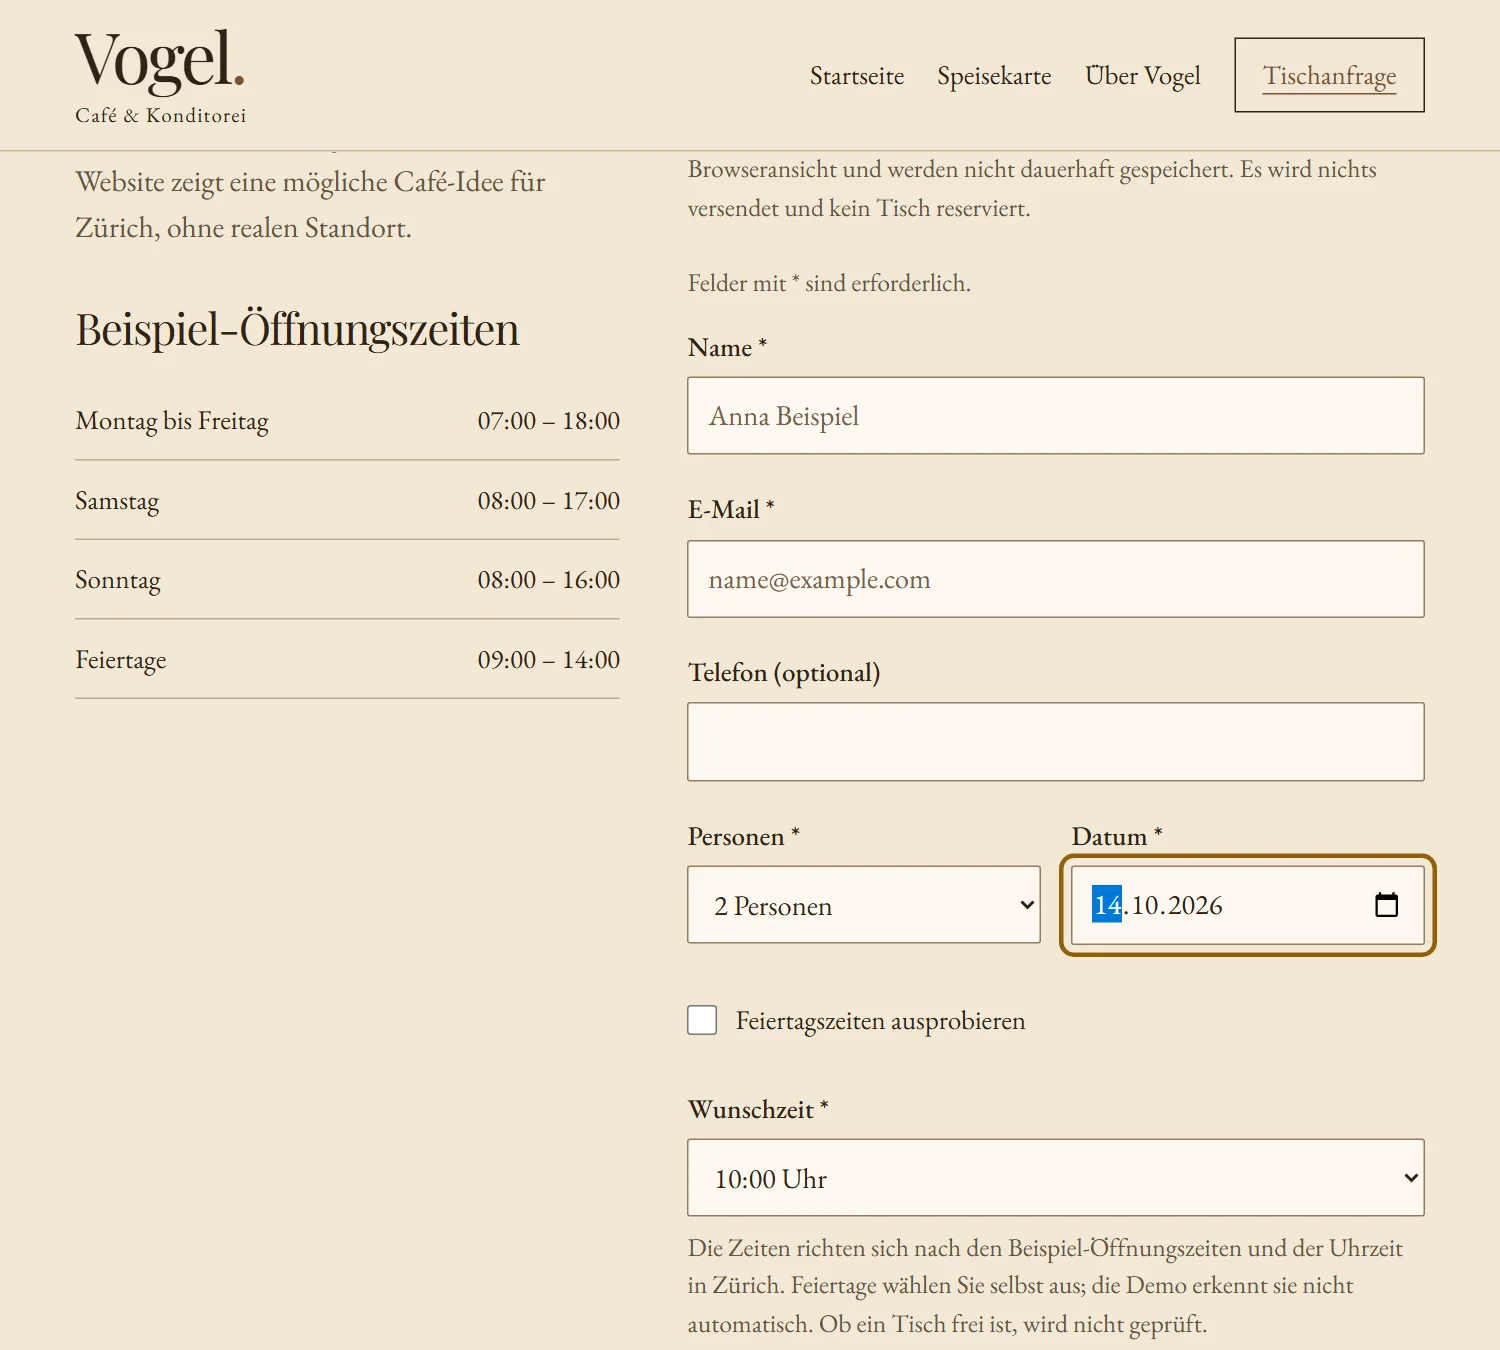This screenshot has height=1350, width=1500.
Task: Click the Tischanfrage button in the header
Action: (1330, 75)
